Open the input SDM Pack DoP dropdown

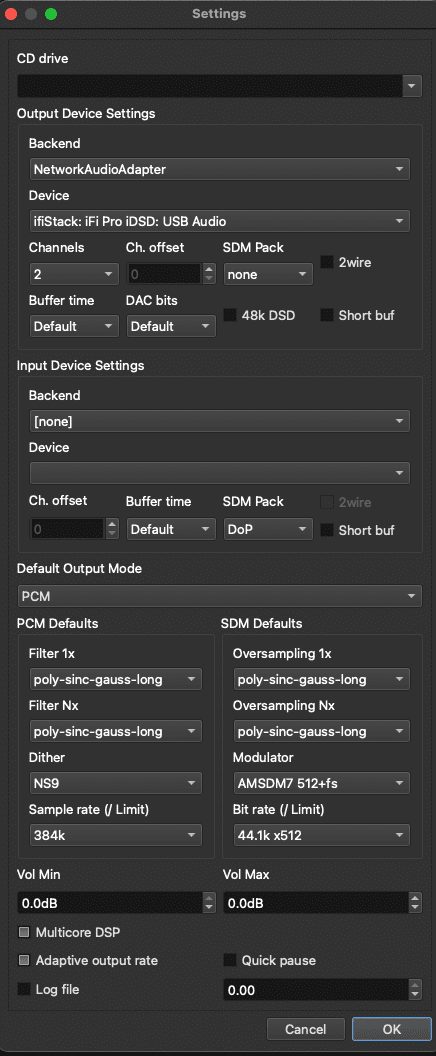point(268,529)
